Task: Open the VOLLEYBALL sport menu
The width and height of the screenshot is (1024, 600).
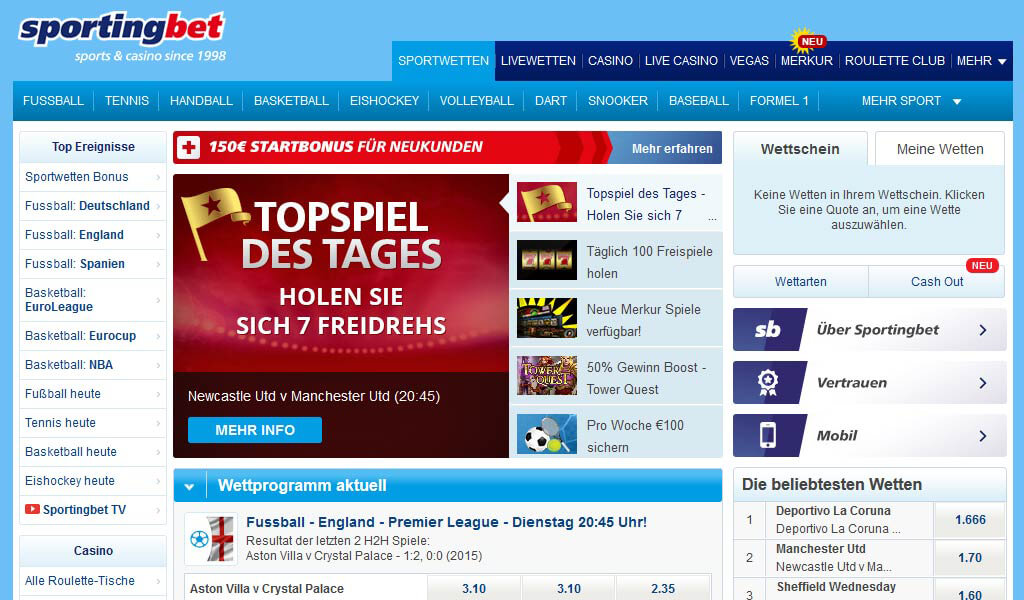Action: [477, 101]
